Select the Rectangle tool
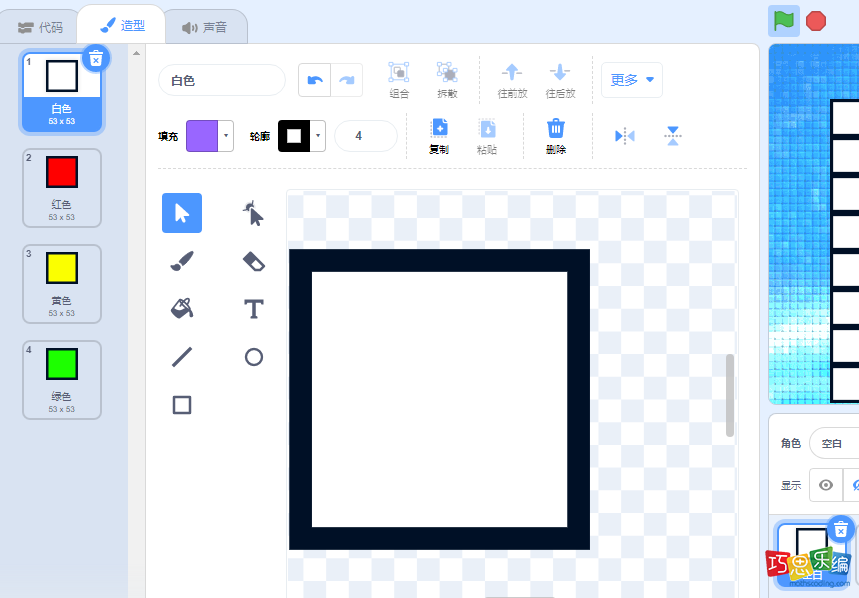Screen dimensions: 859x598 pyautogui.click(x=182, y=405)
